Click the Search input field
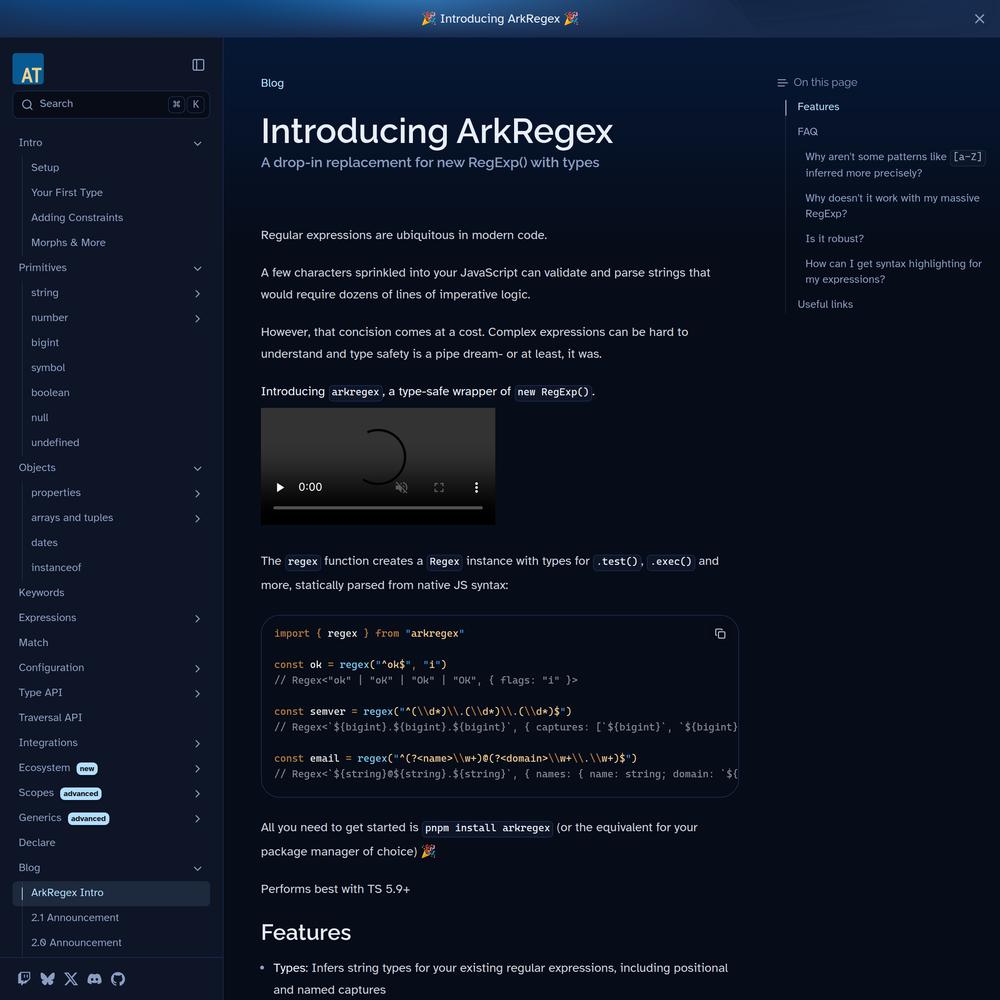Image resolution: width=1000 pixels, height=1000 pixels. coord(100,104)
